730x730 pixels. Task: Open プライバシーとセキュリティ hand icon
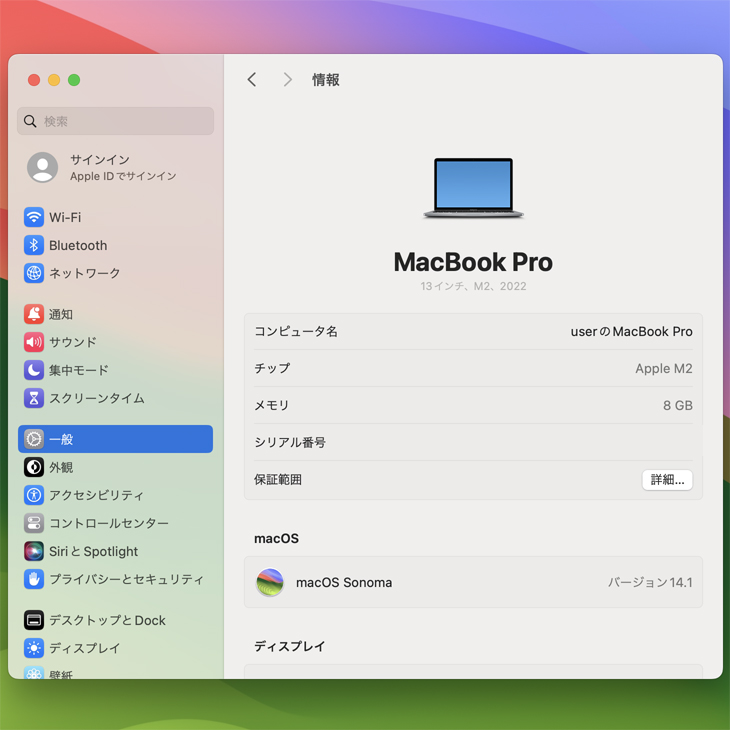point(34,579)
